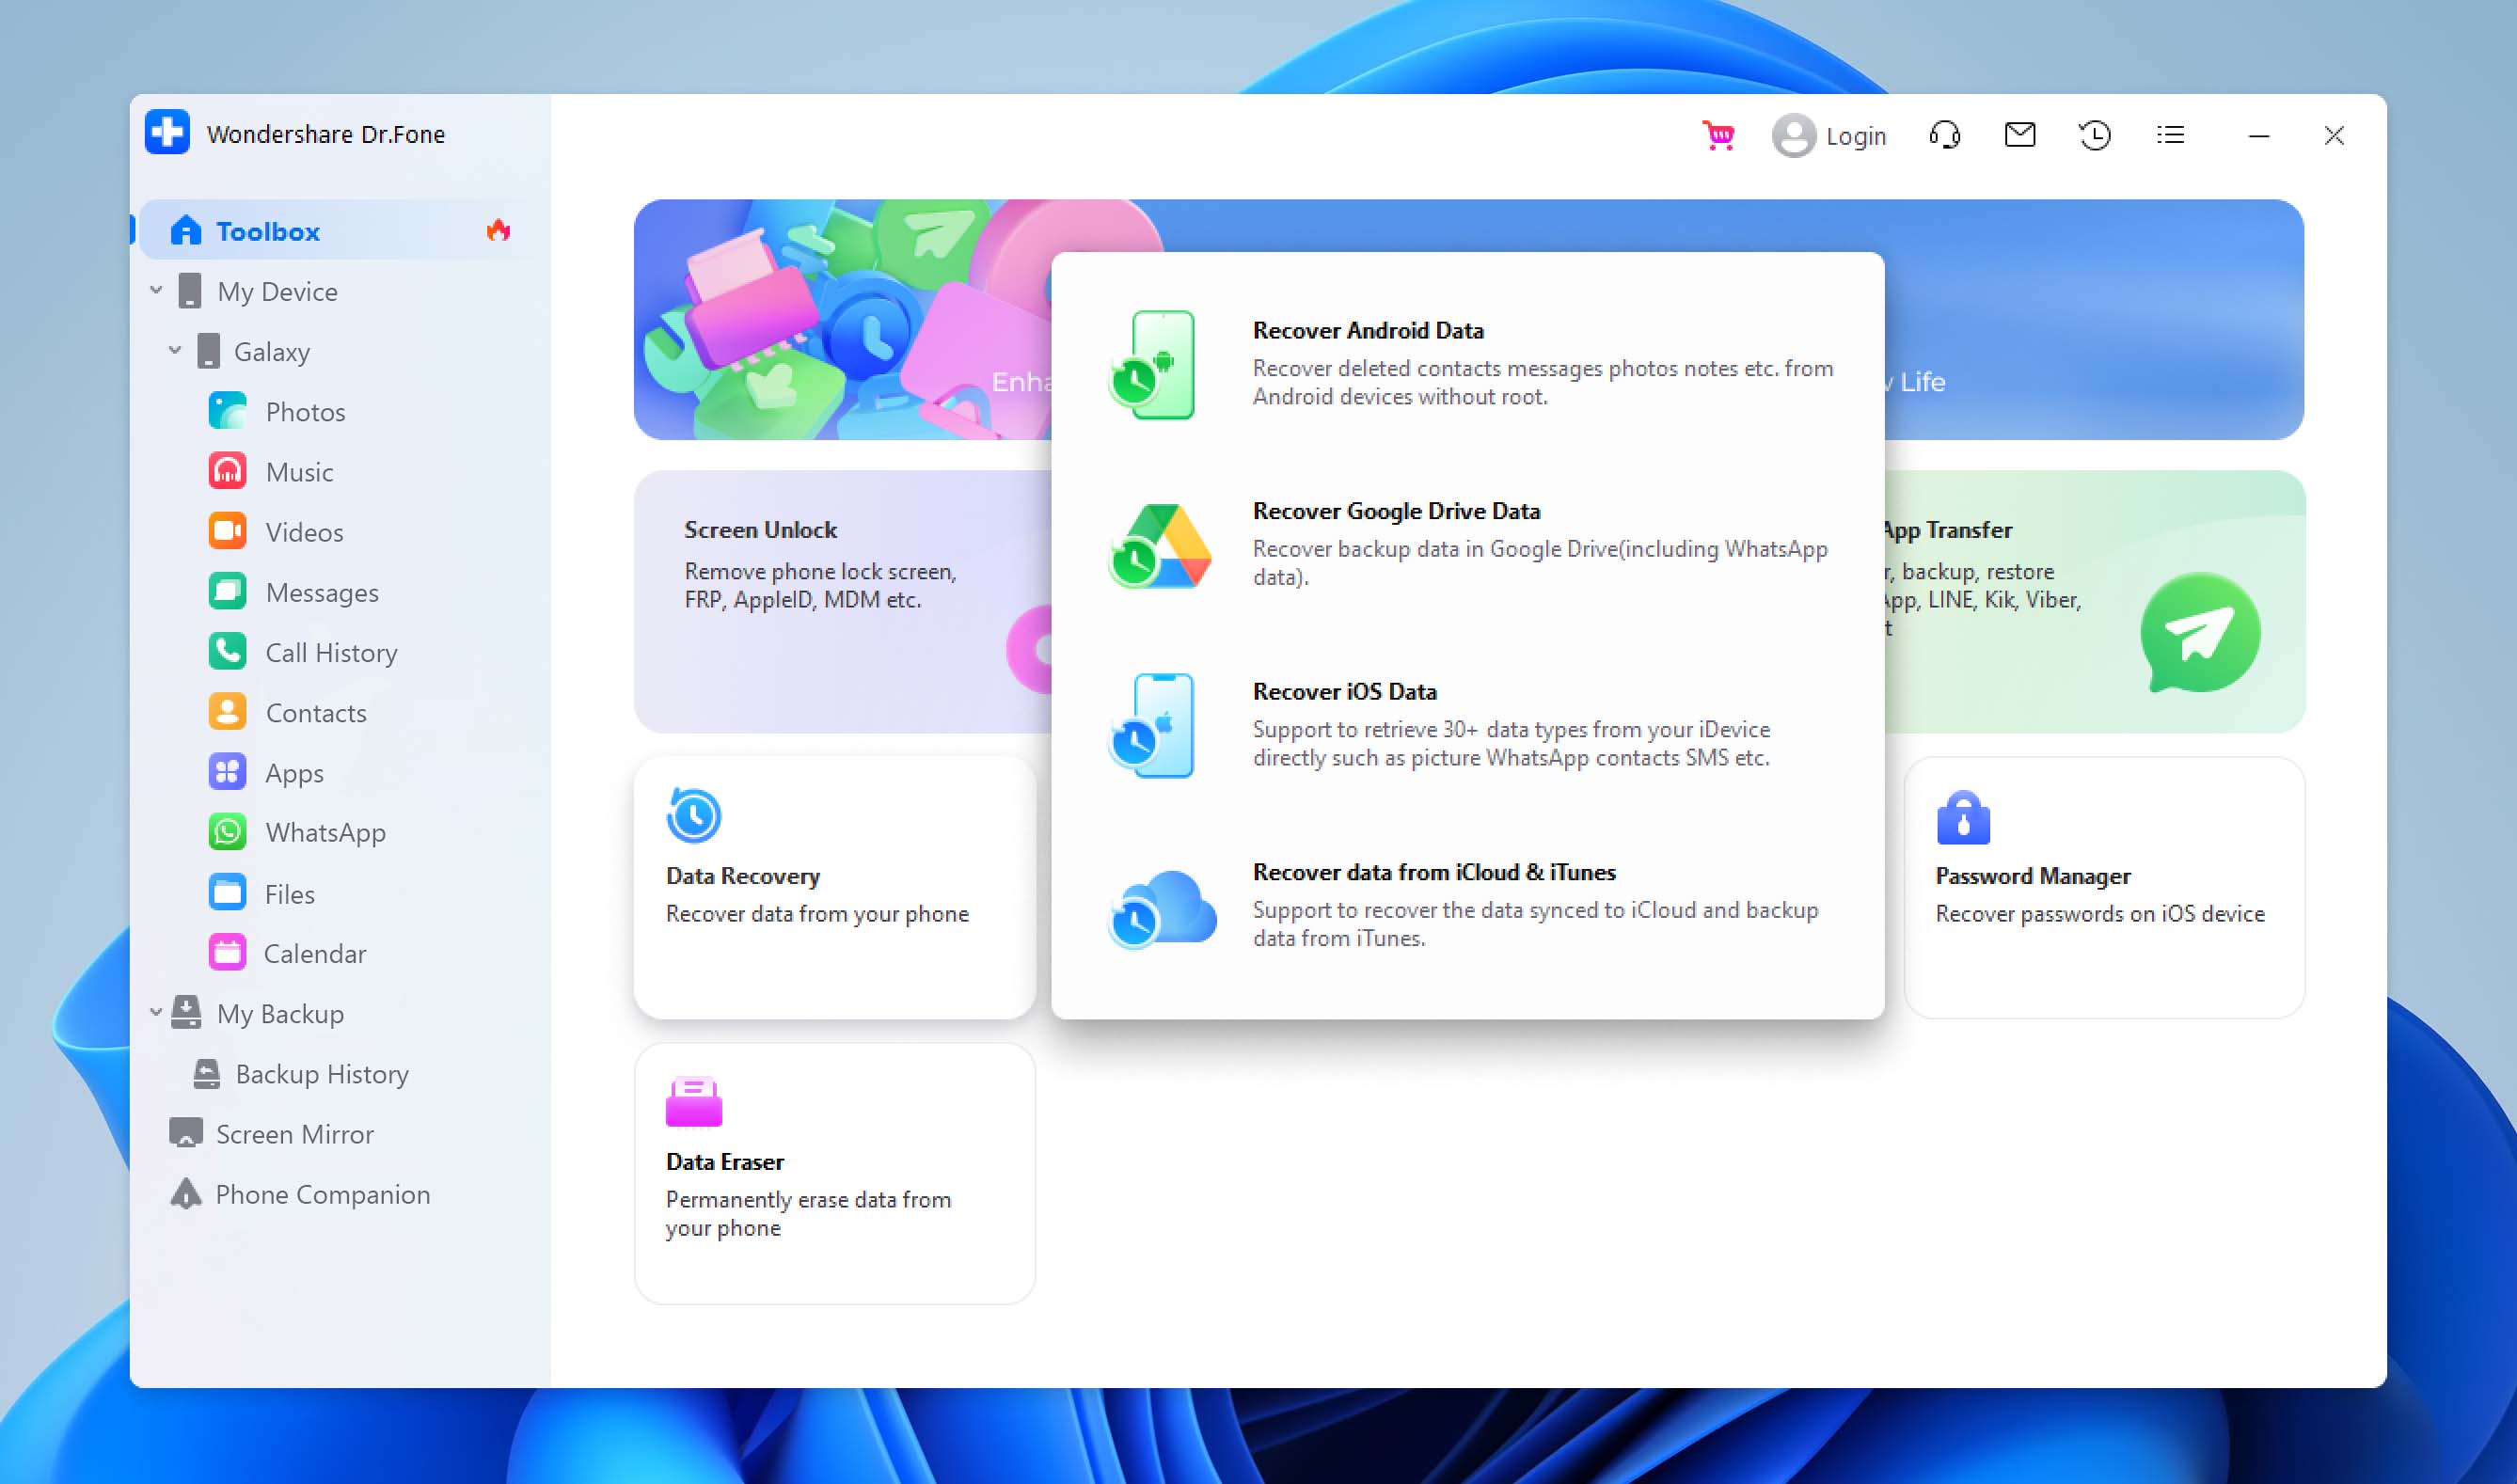2517x1484 pixels.
Task: Choose Recover iOS Data option
Action: point(1468,724)
